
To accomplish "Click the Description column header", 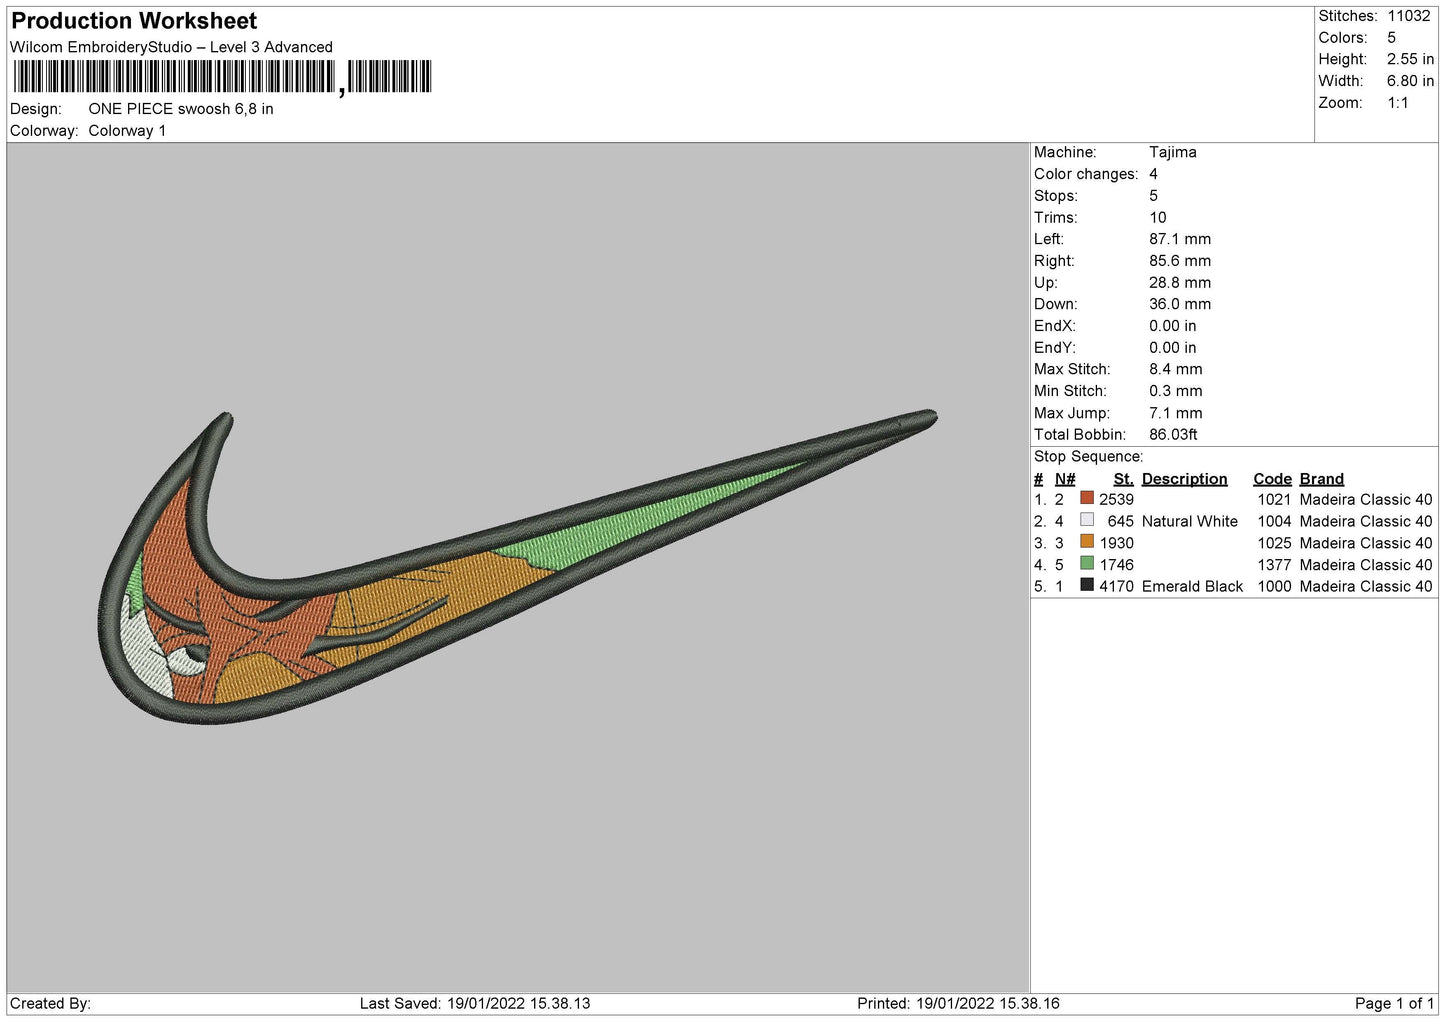I will tap(1184, 479).
